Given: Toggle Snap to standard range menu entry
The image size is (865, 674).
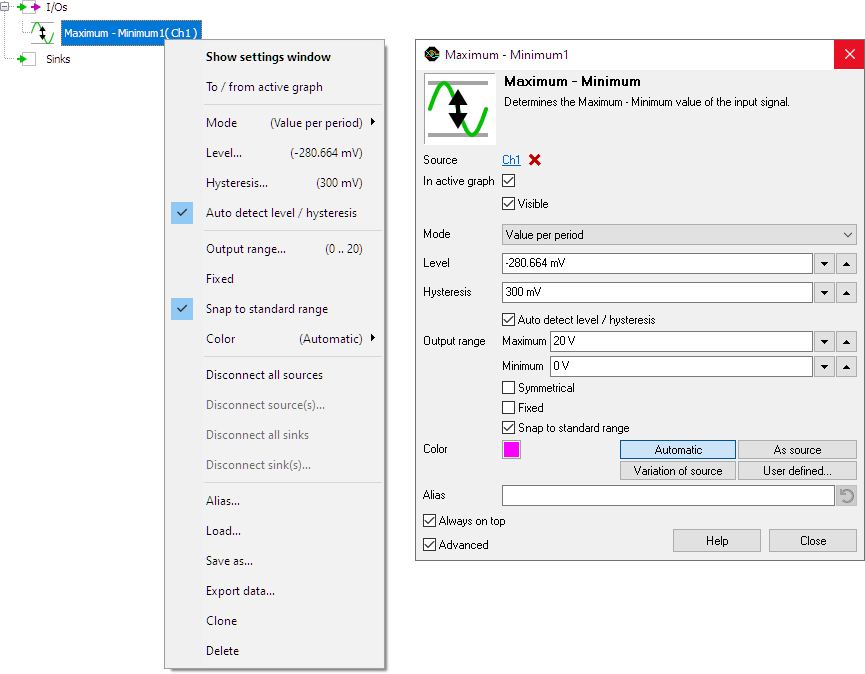Looking at the screenshot, I should [275, 309].
